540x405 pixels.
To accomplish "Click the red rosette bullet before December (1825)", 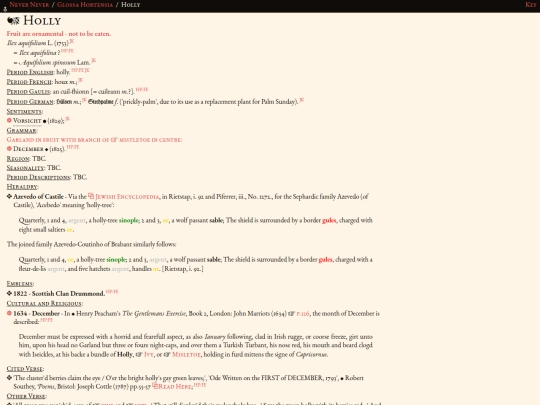I will tap(9, 149).
